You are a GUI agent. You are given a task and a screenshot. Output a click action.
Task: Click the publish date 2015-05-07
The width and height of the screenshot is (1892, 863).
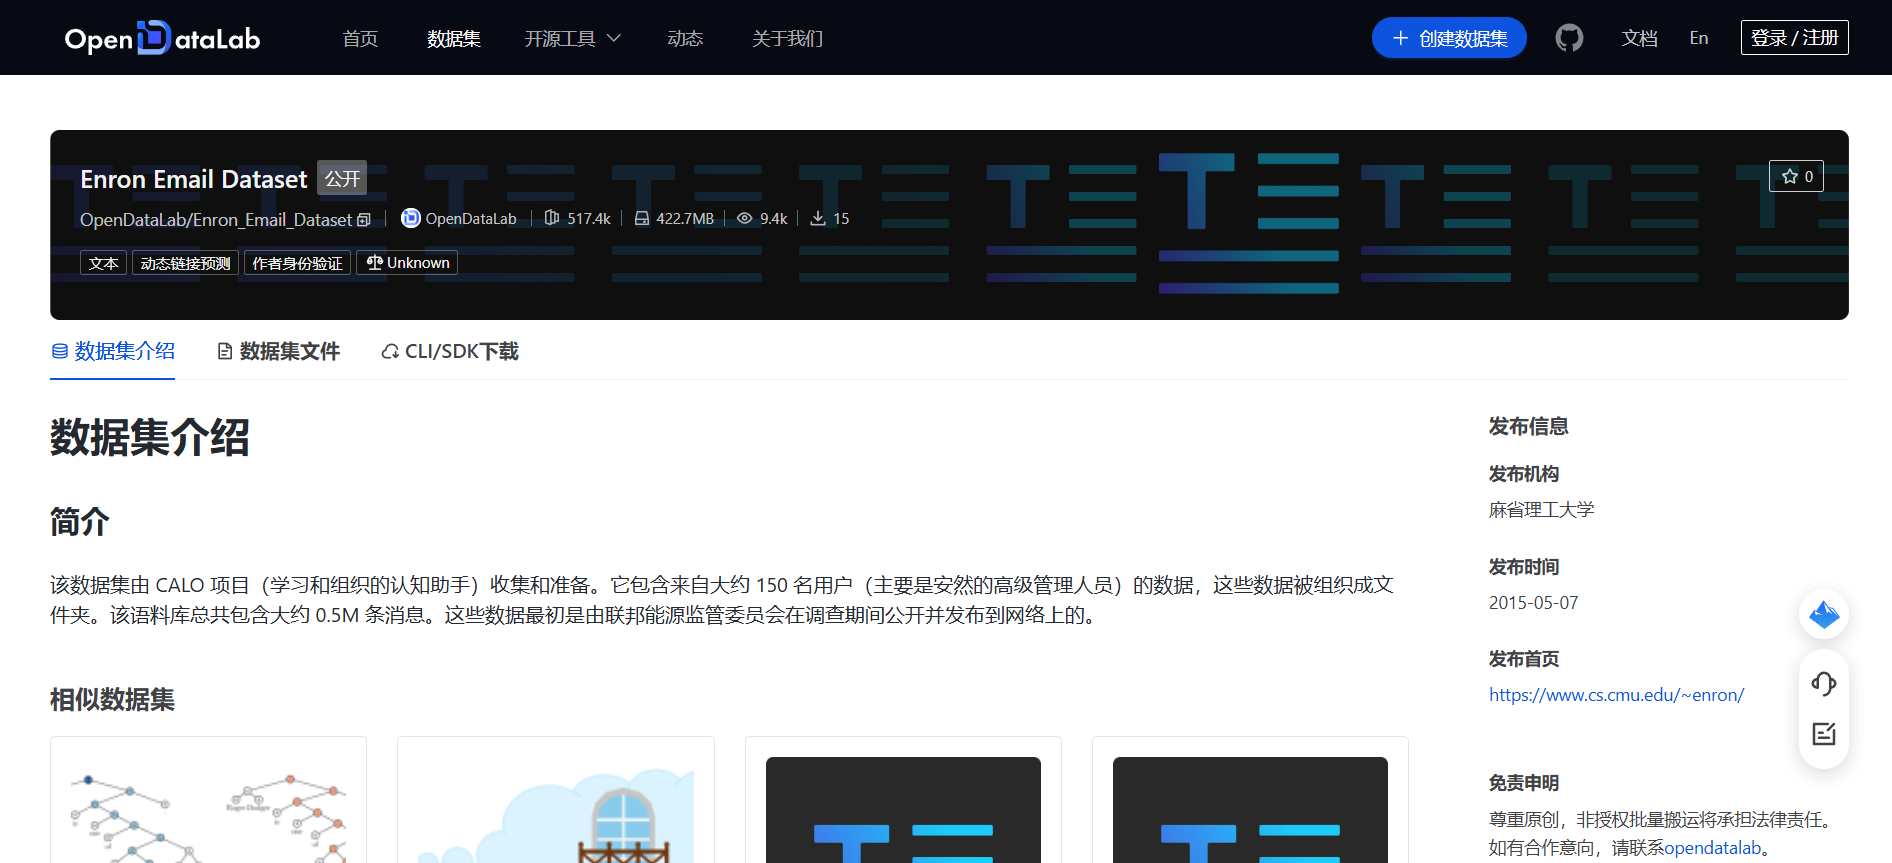coord(1533,603)
